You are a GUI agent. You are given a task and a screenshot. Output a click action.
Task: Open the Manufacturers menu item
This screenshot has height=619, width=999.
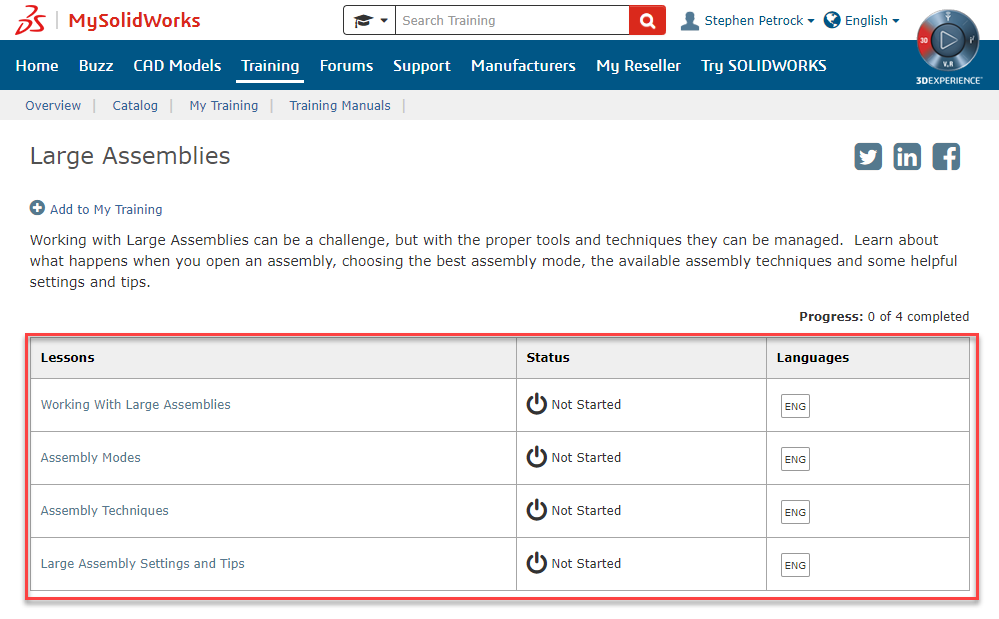coord(523,66)
